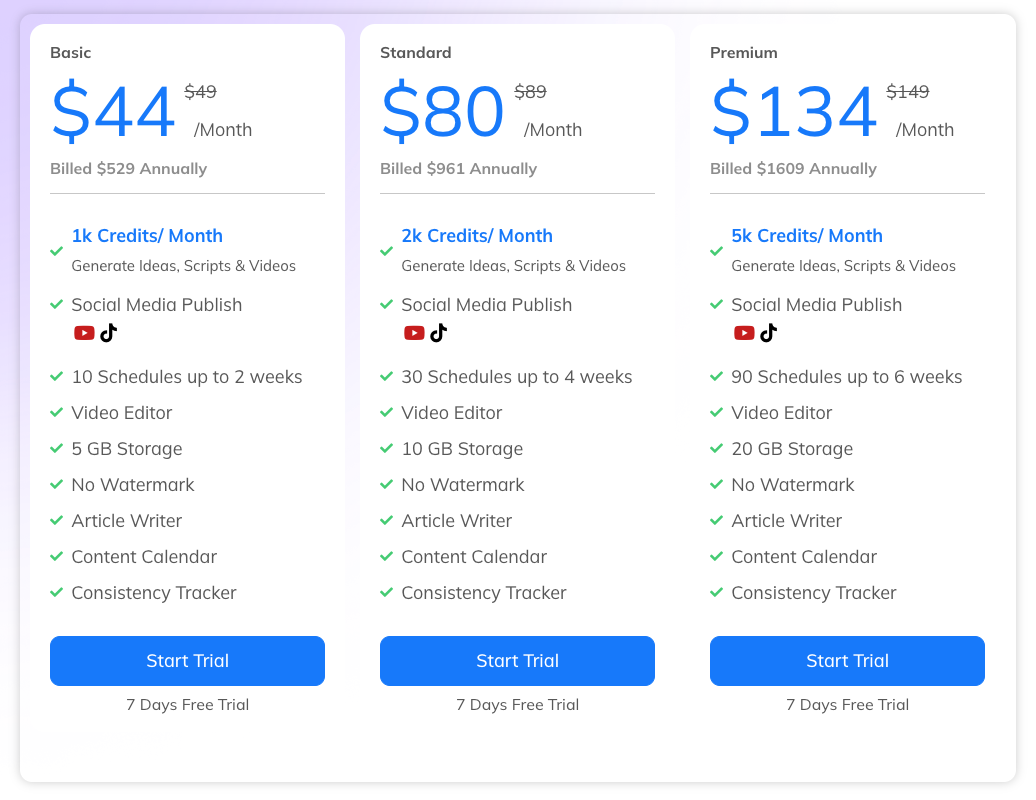Start Trial for the Premium plan
The image size is (1036, 800).
coord(847,661)
